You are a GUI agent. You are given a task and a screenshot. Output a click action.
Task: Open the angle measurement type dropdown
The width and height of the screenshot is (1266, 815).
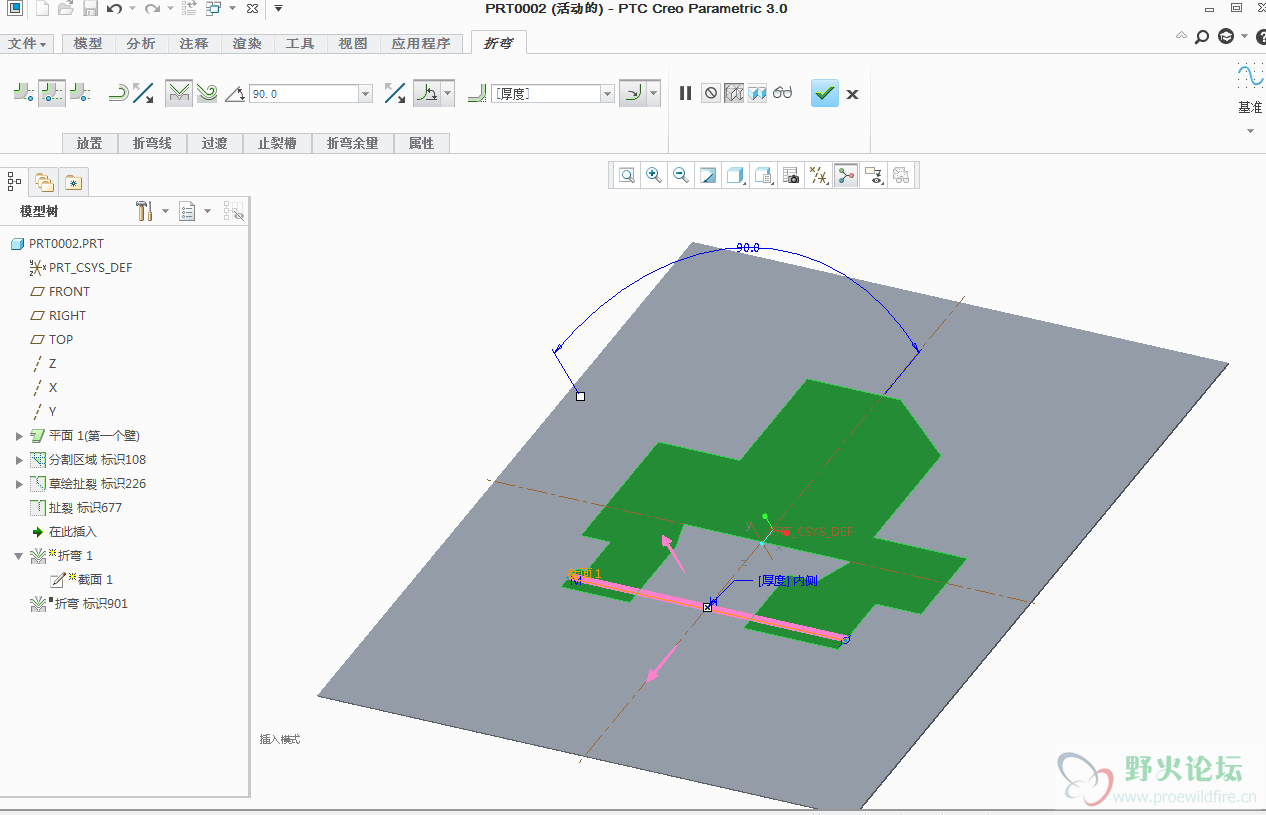447,93
